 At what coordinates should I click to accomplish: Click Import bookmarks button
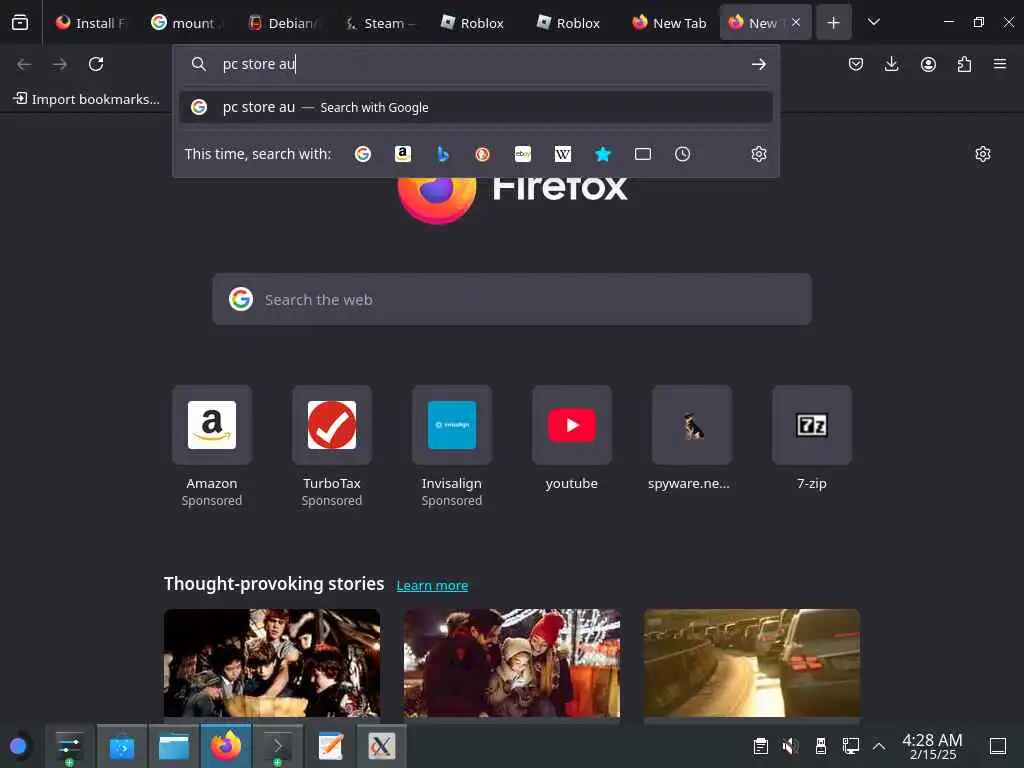point(86,99)
